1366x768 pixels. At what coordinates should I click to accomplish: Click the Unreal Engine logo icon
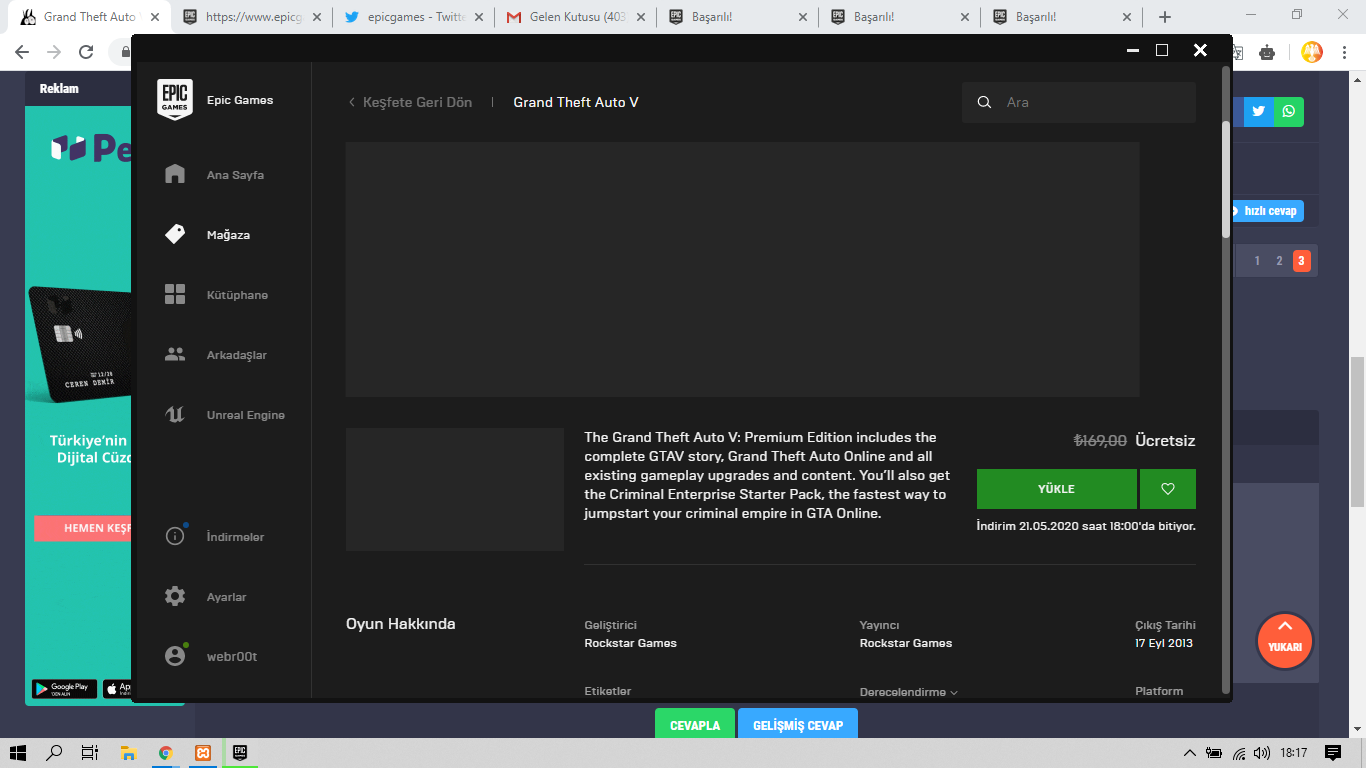point(175,415)
